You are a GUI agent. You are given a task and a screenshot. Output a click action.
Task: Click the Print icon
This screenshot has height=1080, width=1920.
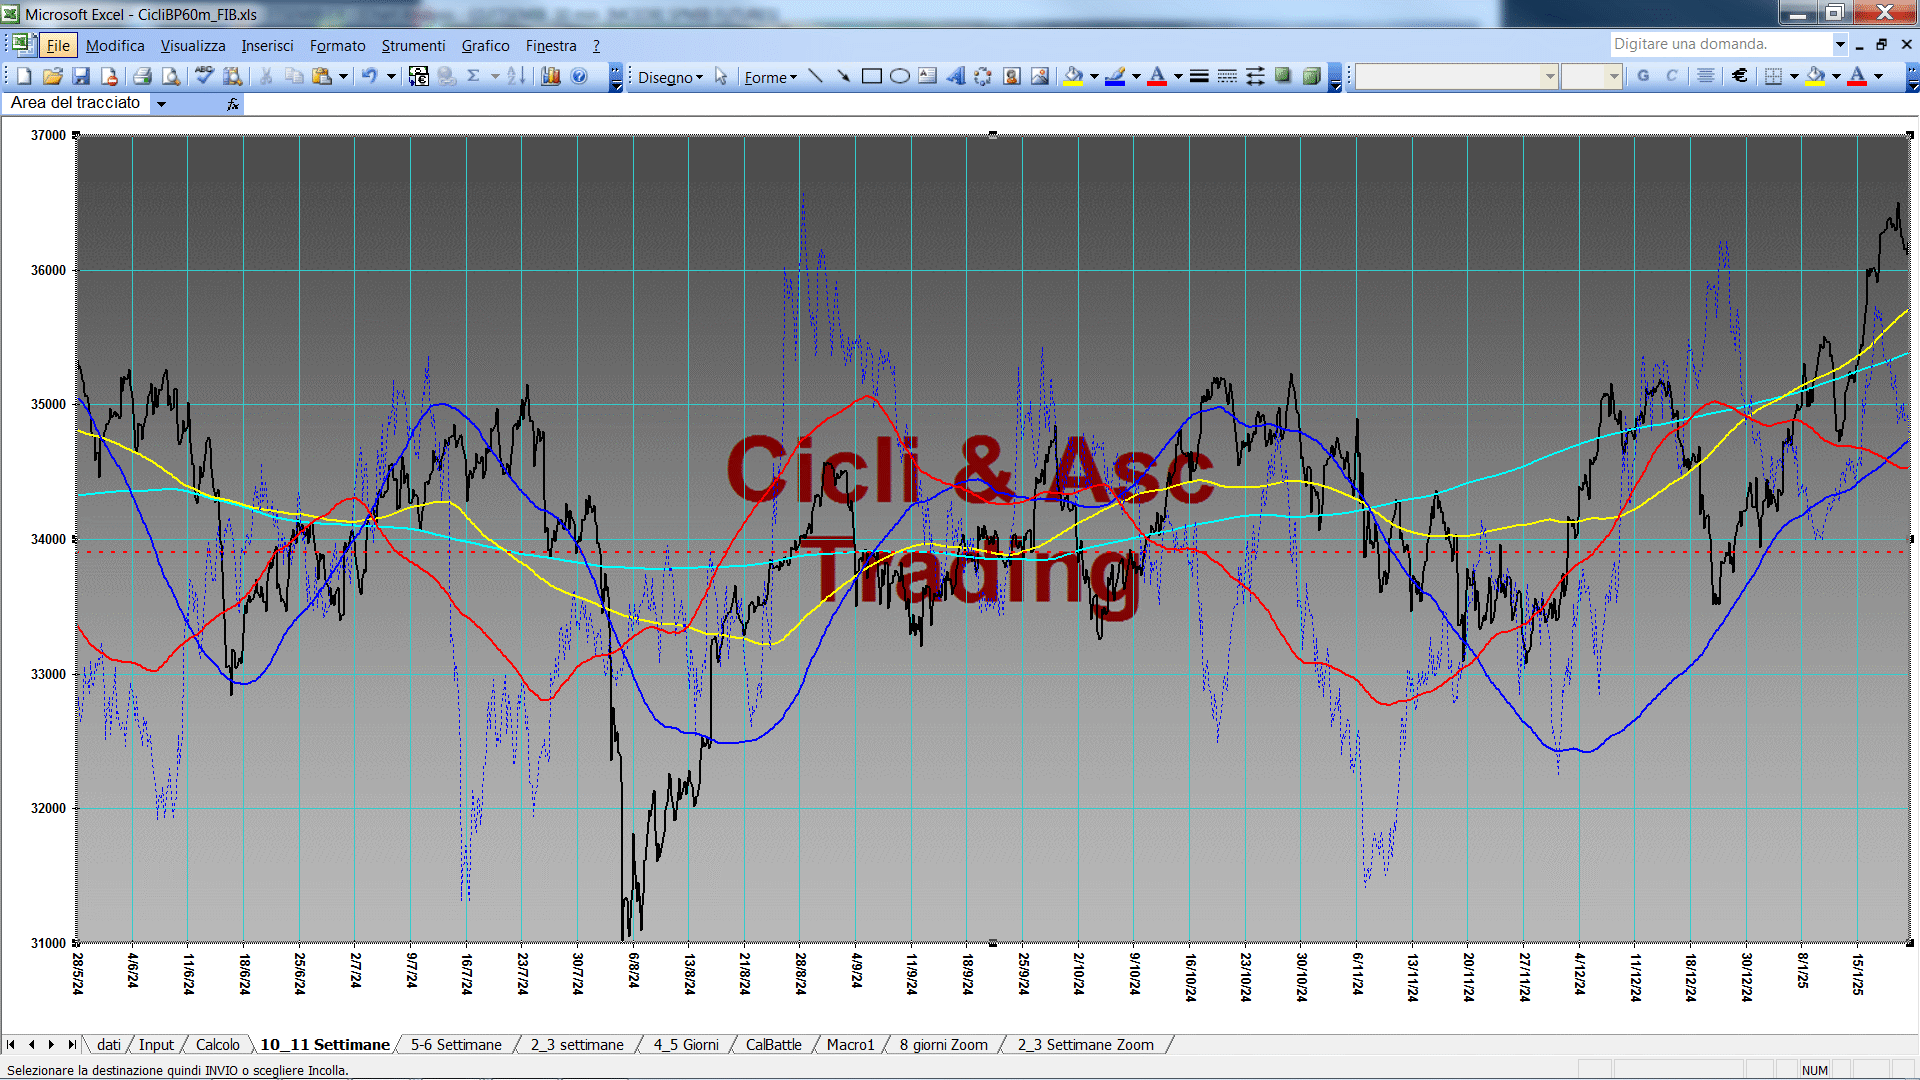pyautogui.click(x=142, y=77)
